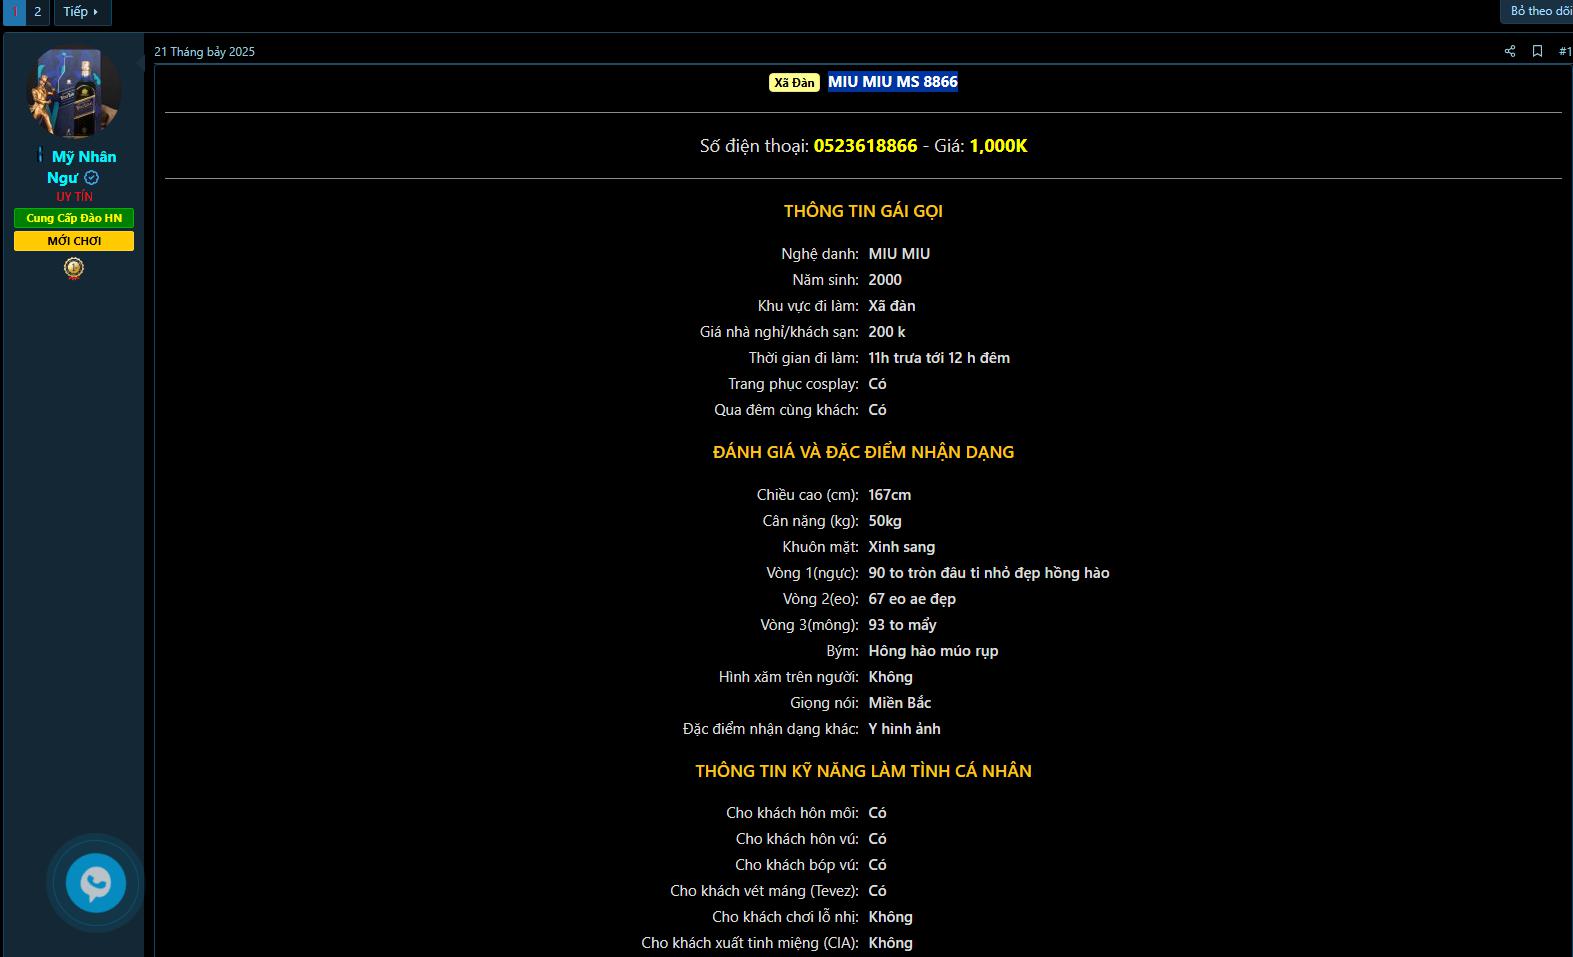Open the floating chat messenger bubble
The height and width of the screenshot is (957, 1573).
click(96, 883)
